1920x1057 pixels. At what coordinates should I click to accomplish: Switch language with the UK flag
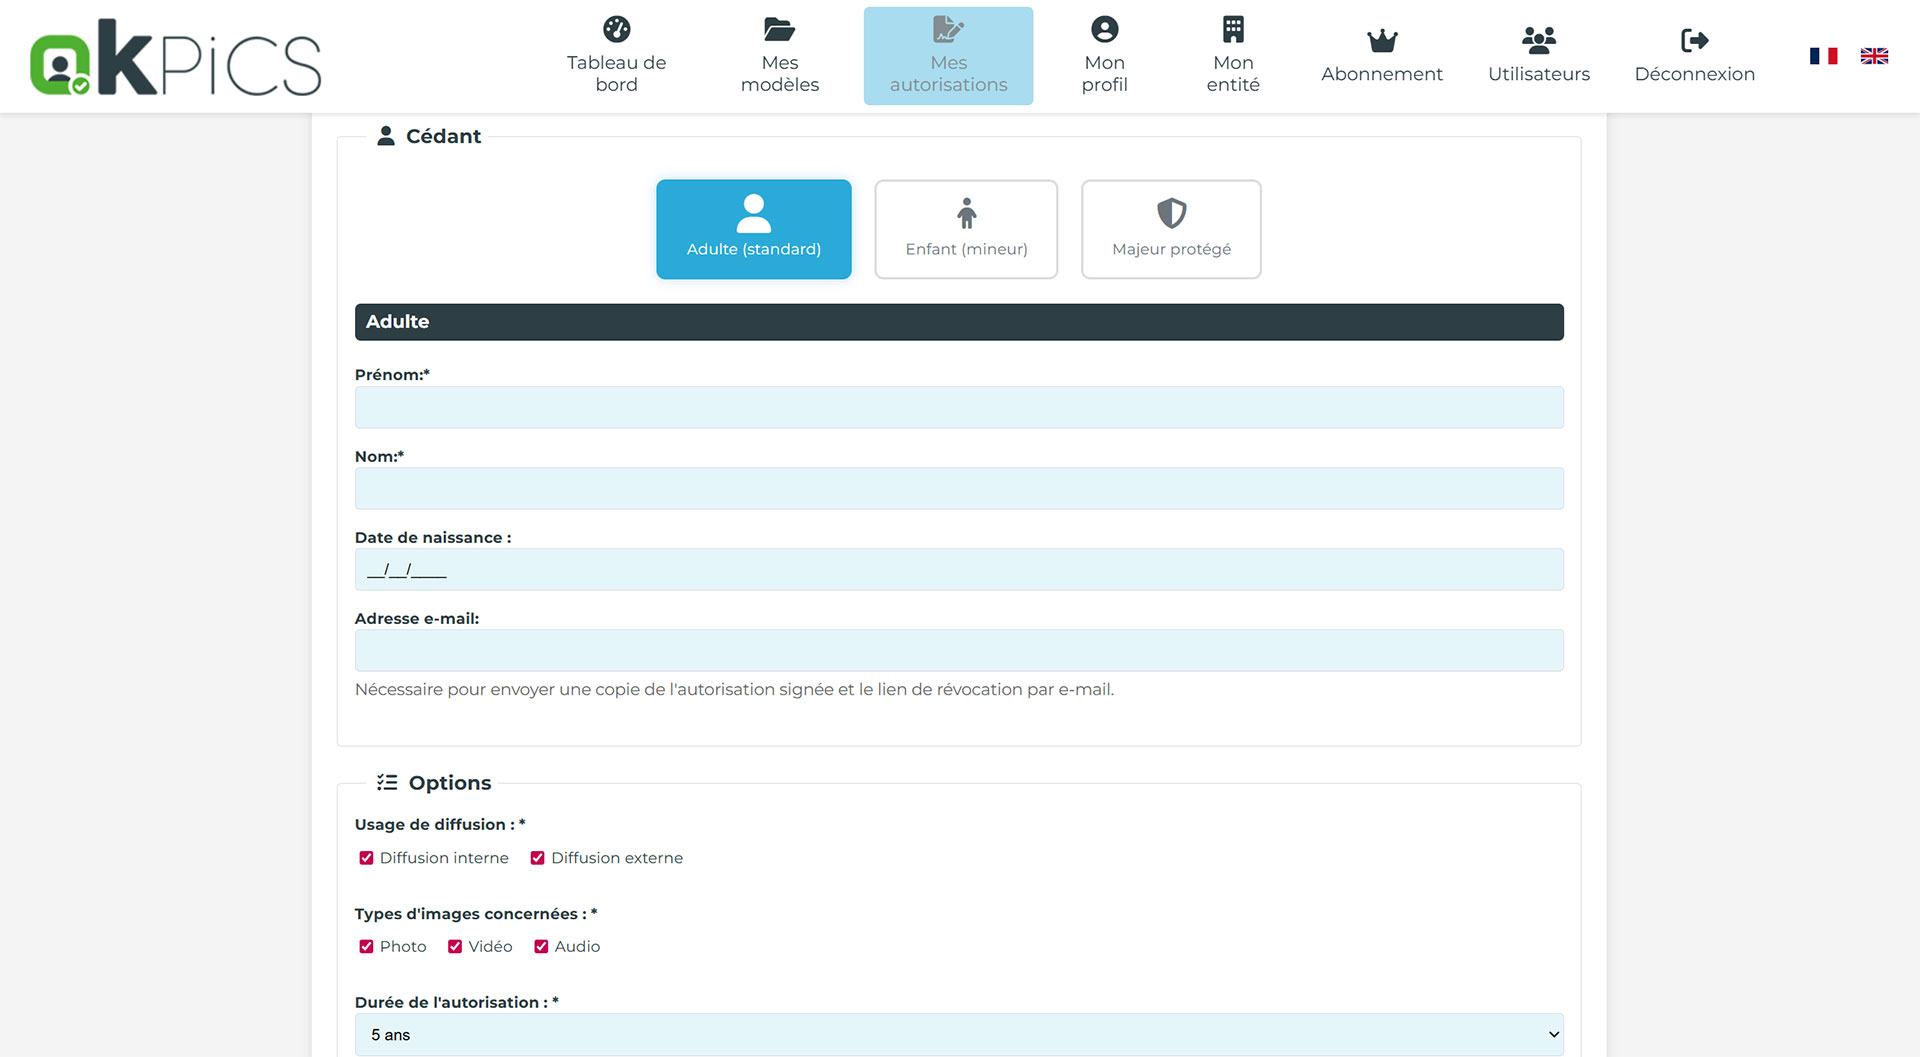(1874, 56)
